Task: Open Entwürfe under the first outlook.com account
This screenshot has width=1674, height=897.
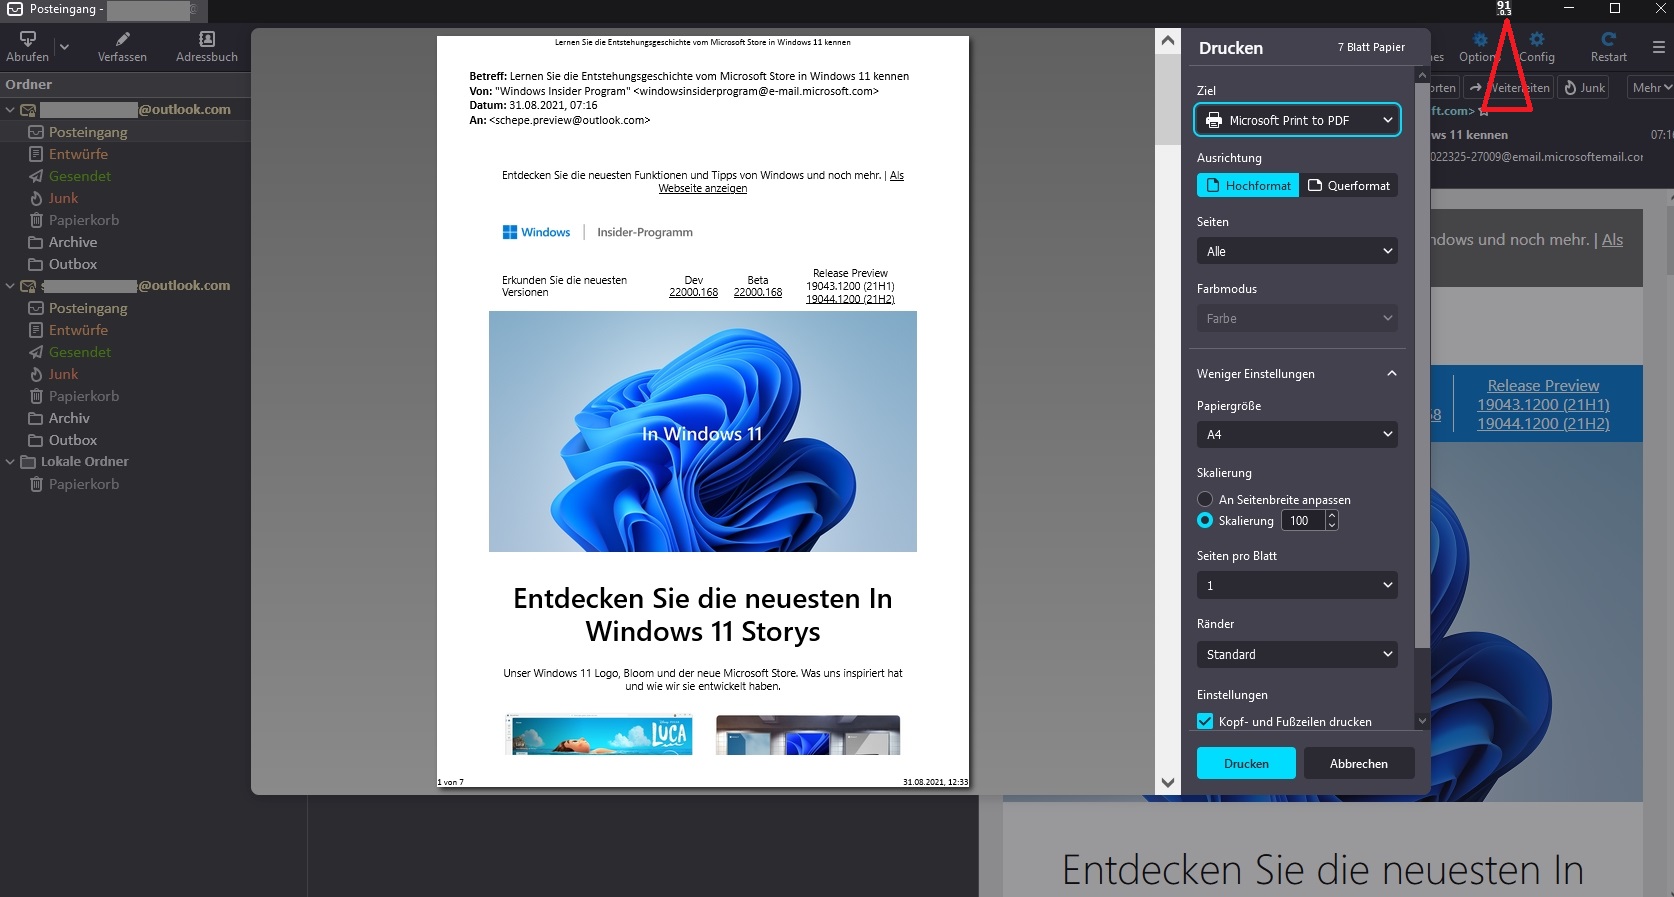Action: tap(78, 154)
